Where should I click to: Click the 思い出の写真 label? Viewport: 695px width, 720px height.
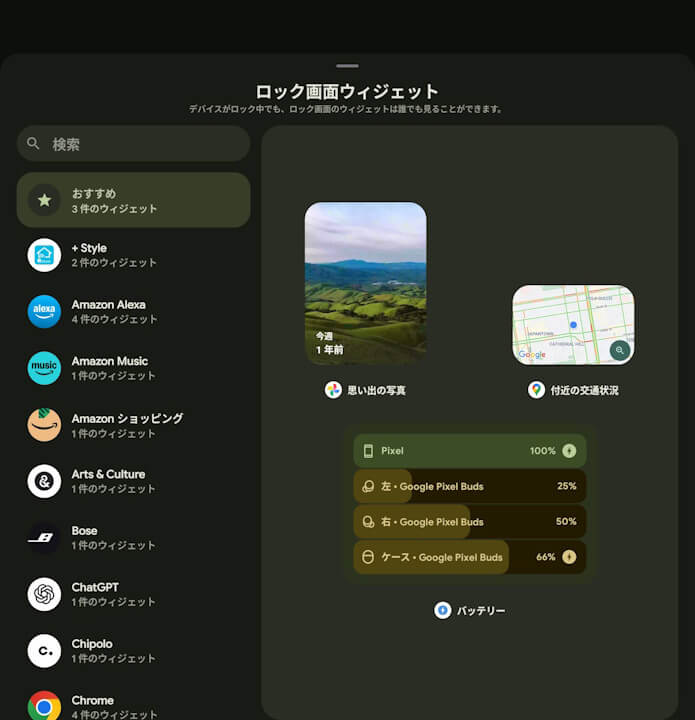click(376, 391)
